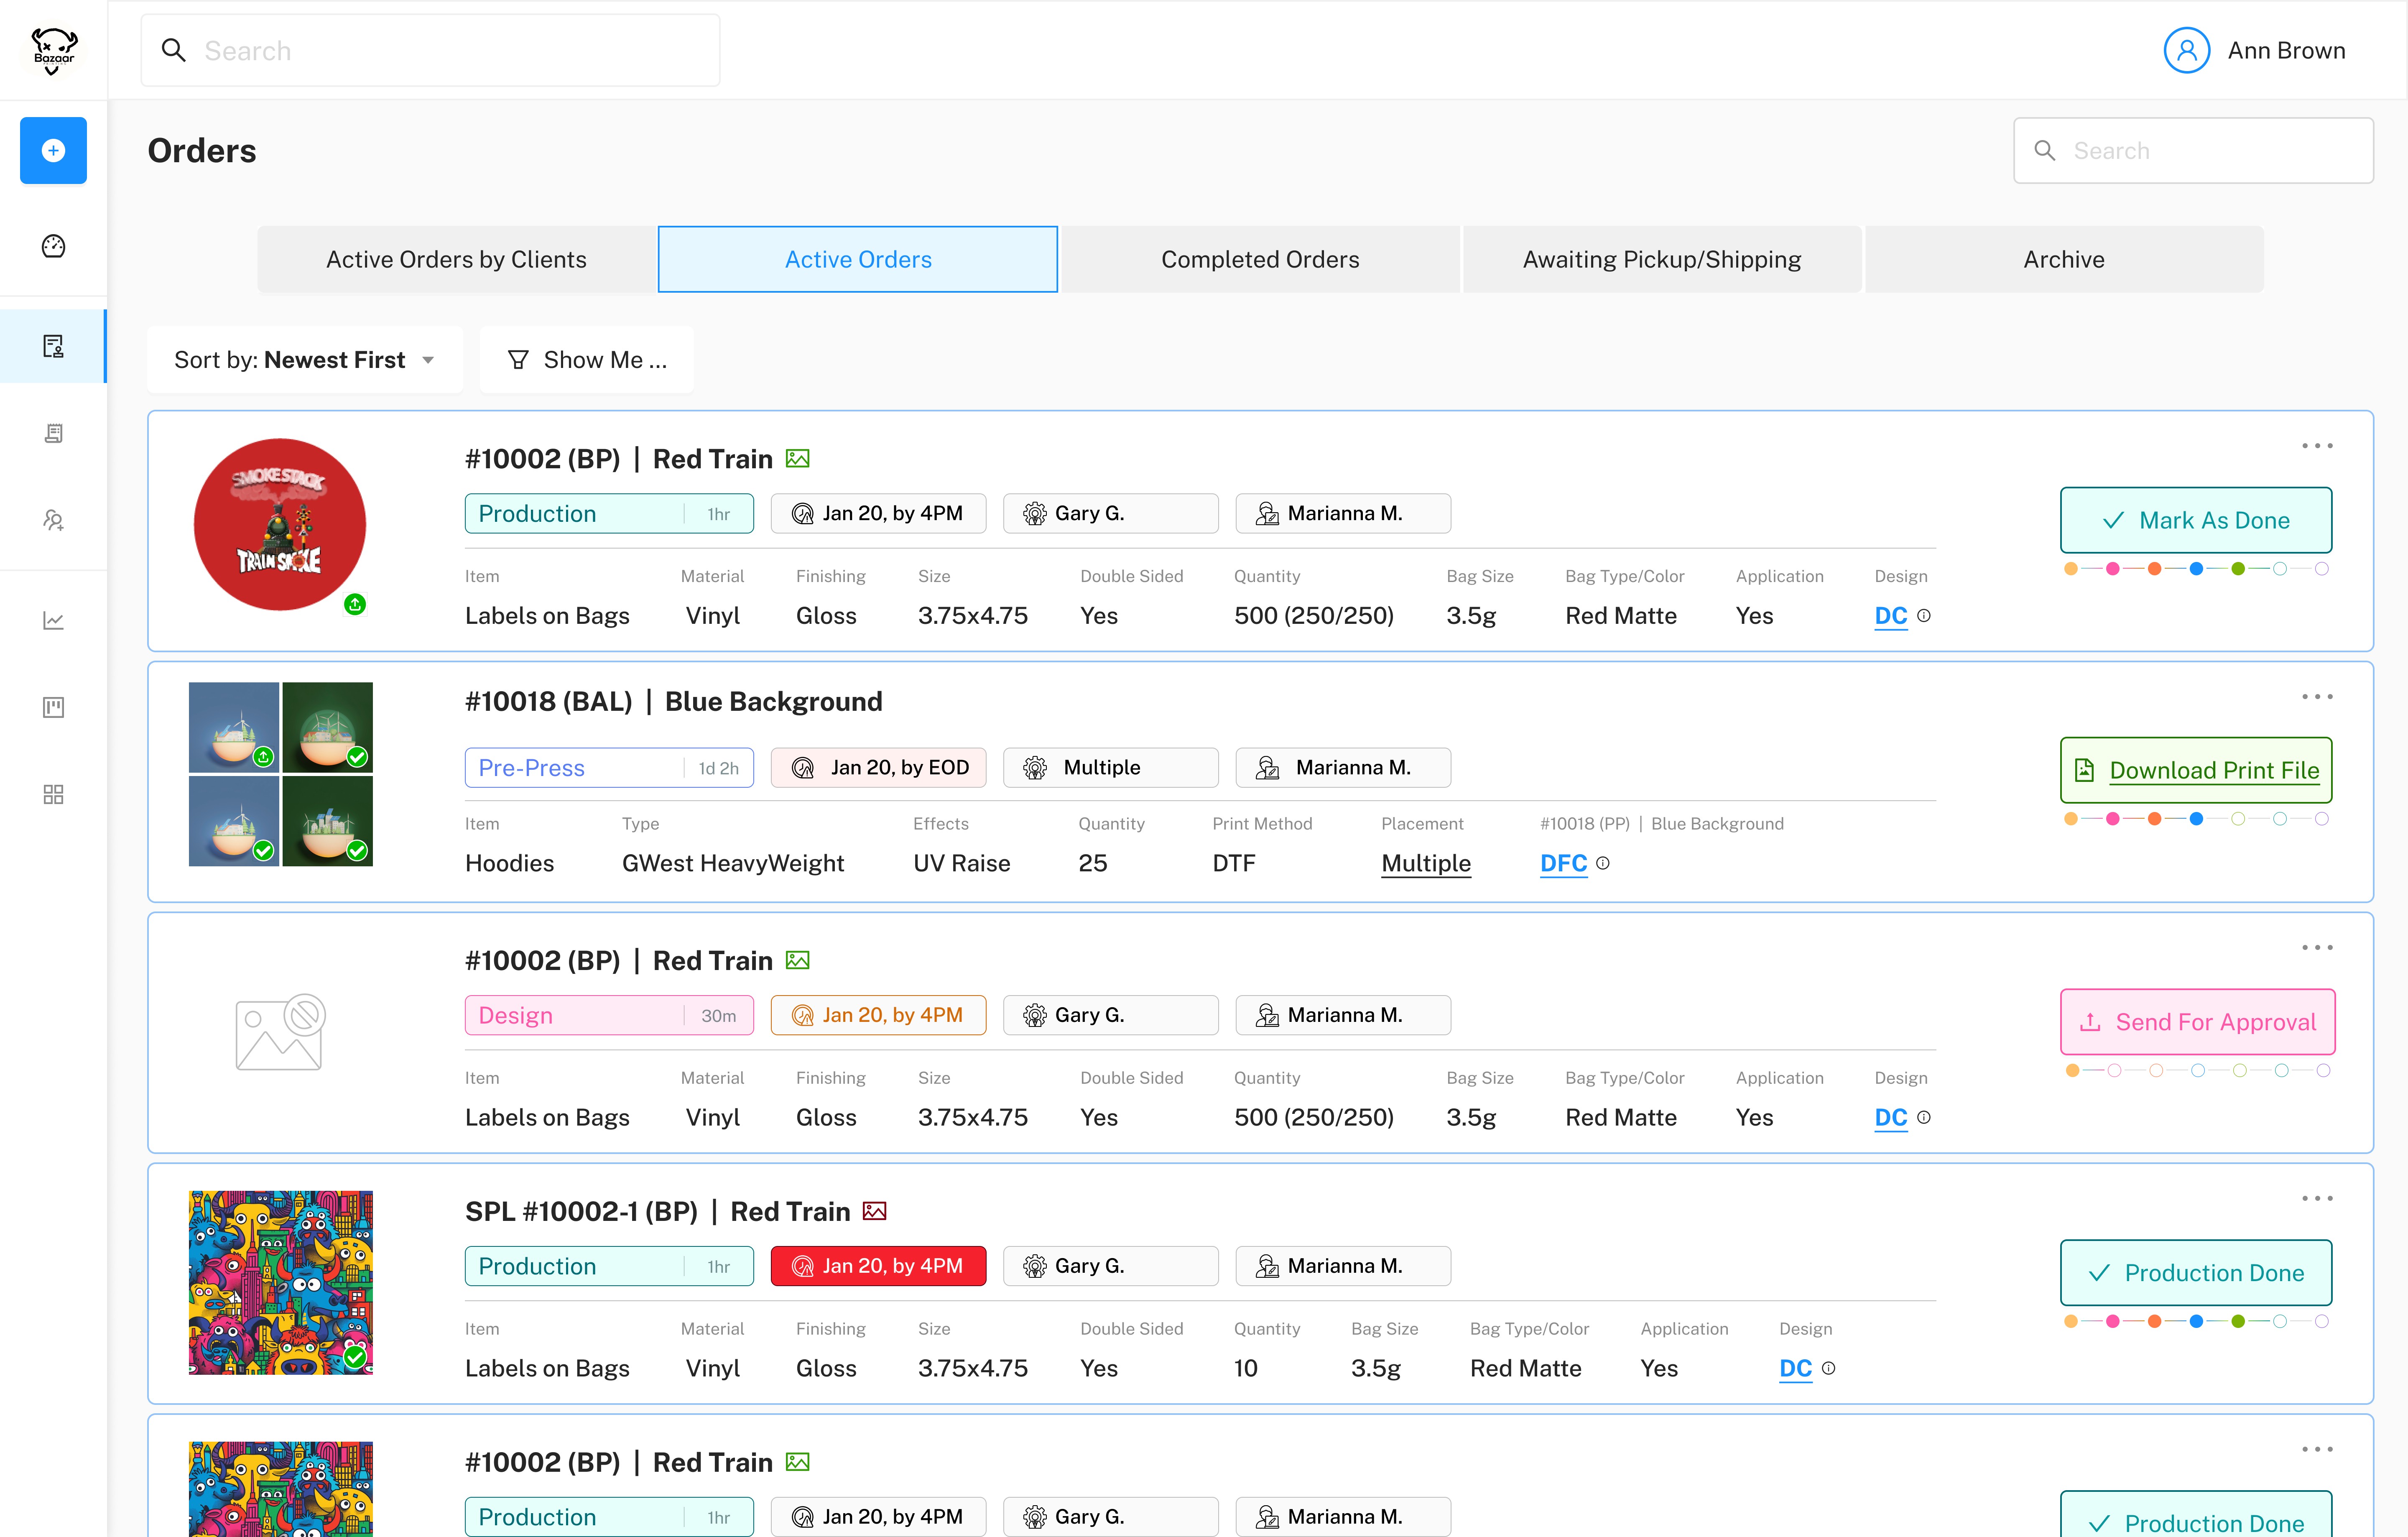The image size is (2408, 1537).
Task: Open the receipt list icon in sidebar
Action: 54,433
